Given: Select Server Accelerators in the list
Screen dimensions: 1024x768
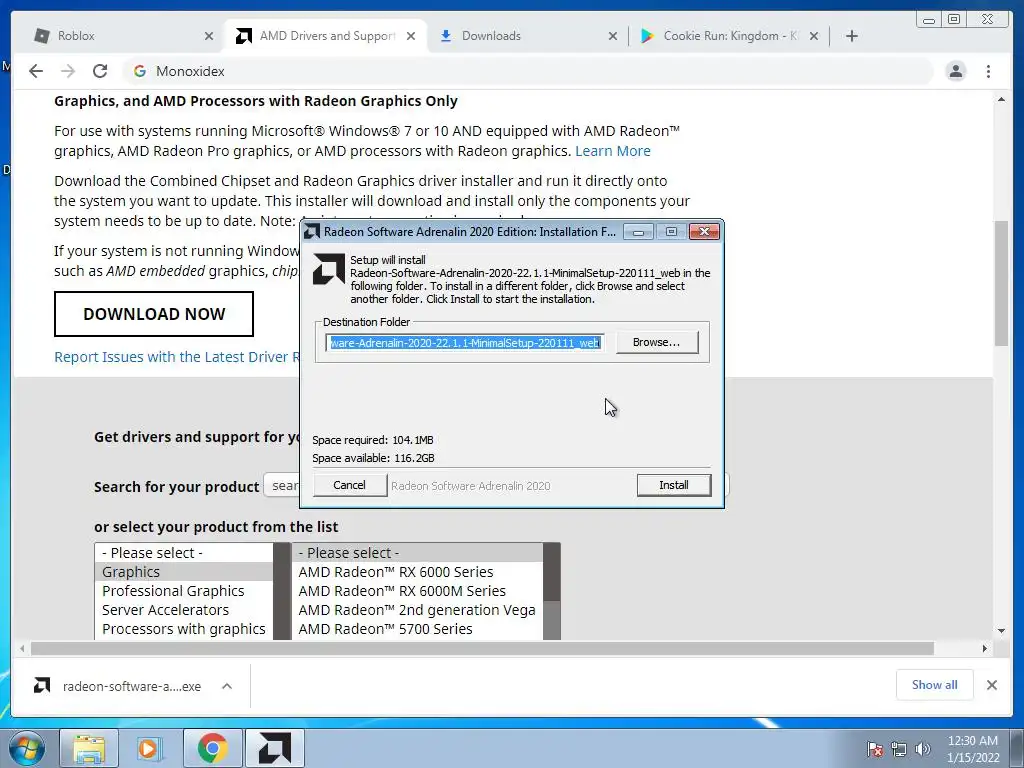Looking at the screenshot, I should 184,609.
